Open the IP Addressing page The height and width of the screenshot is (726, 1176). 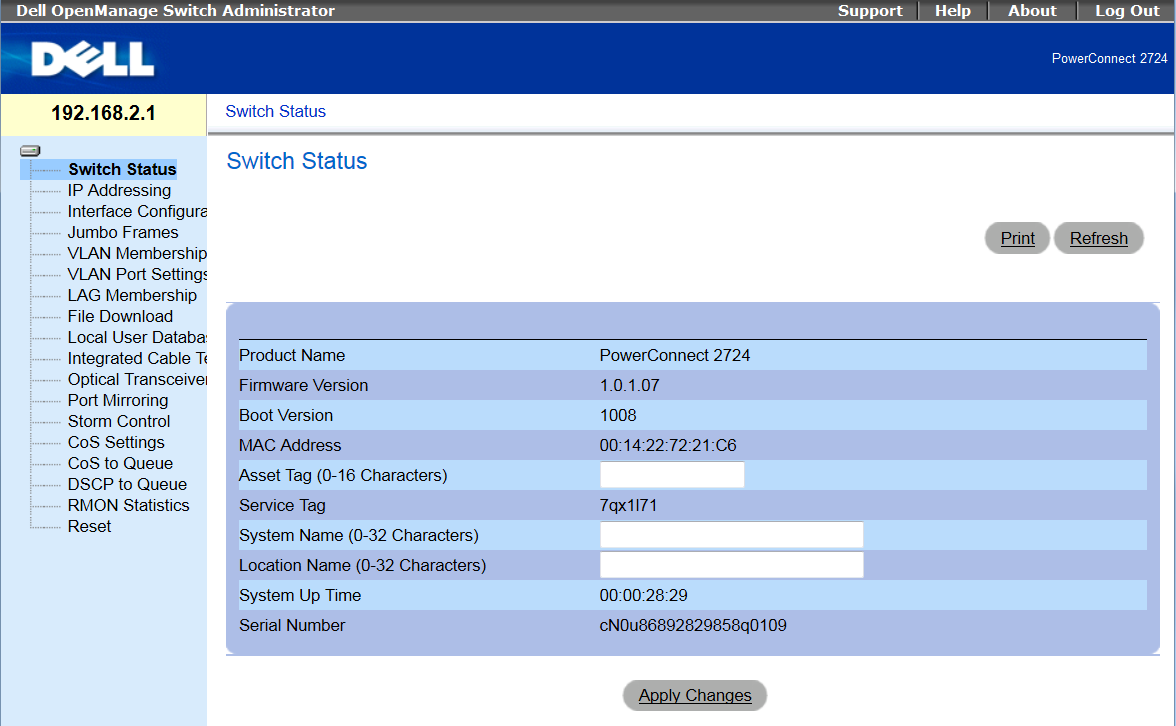tap(119, 190)
